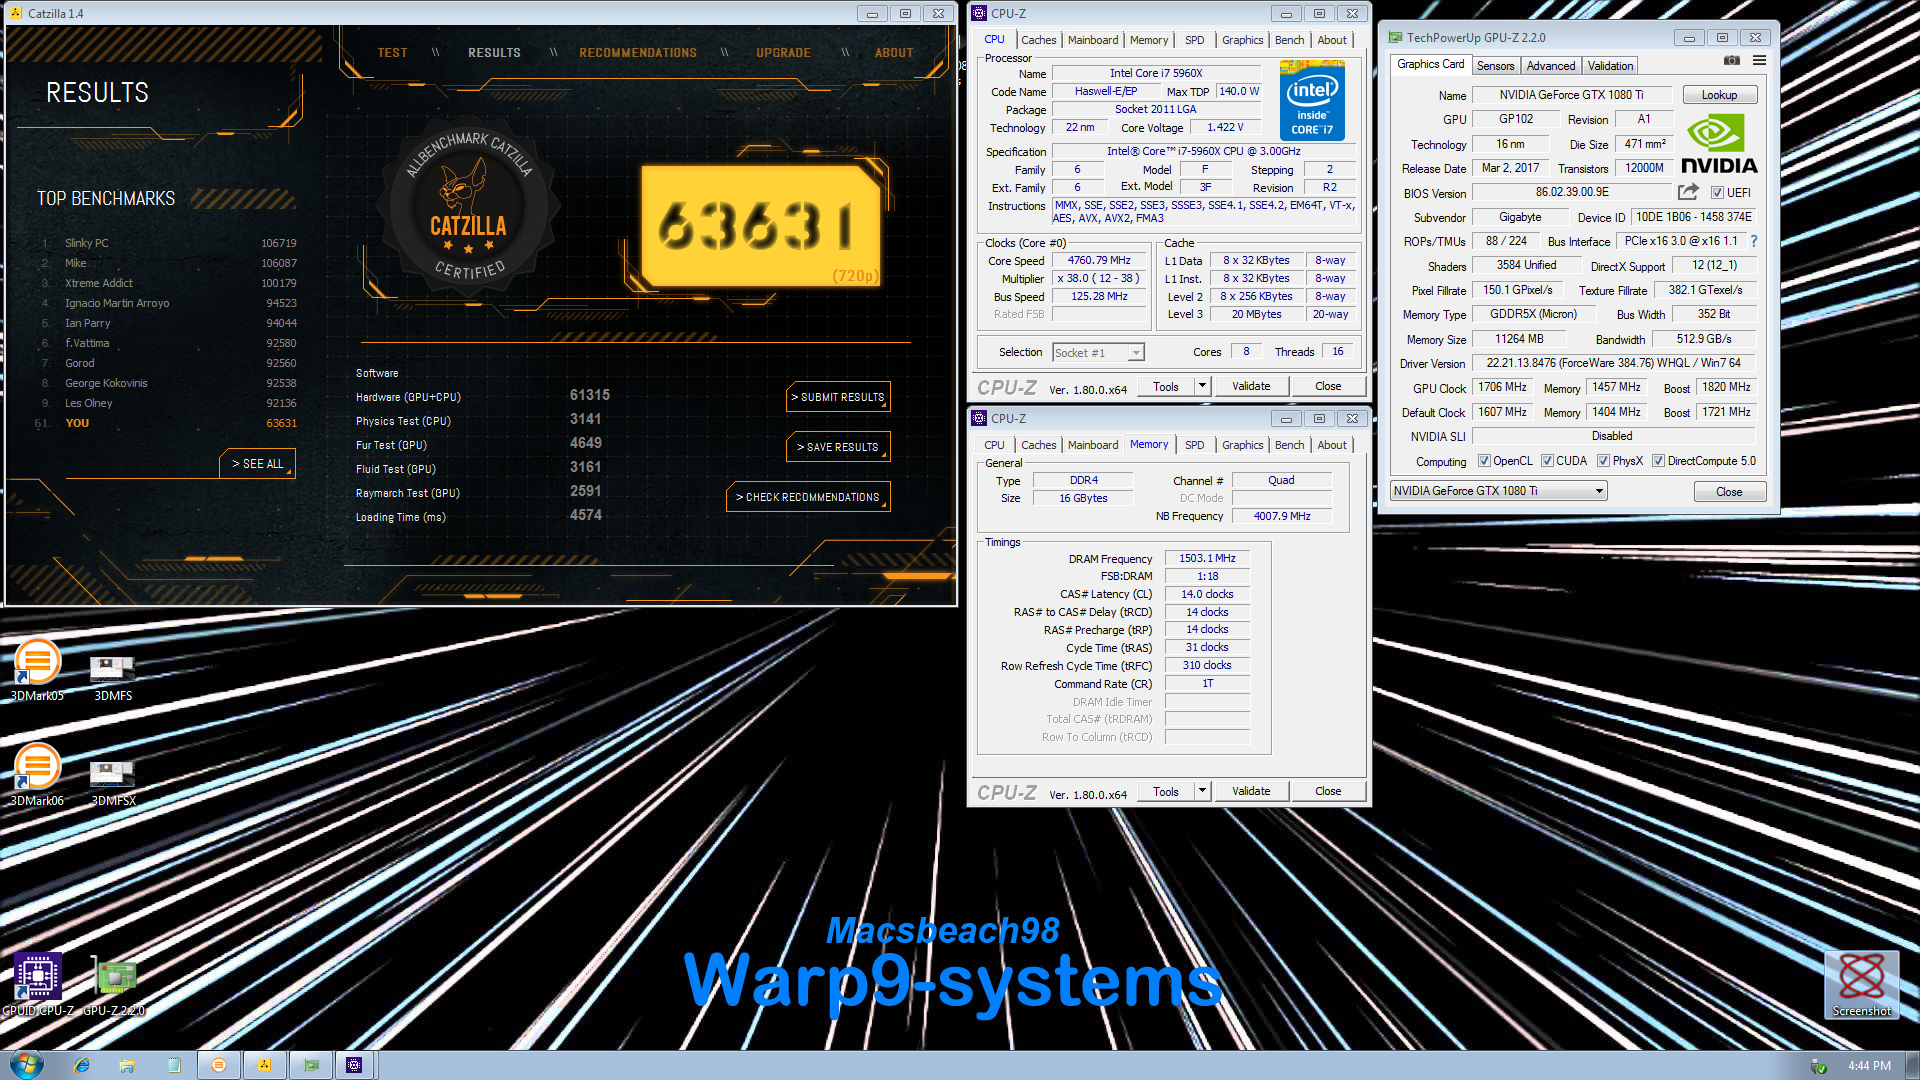Click the Physics Test (CPU) score 3141
This screenshot has width=1920, height=1080.
pos(586,419)
